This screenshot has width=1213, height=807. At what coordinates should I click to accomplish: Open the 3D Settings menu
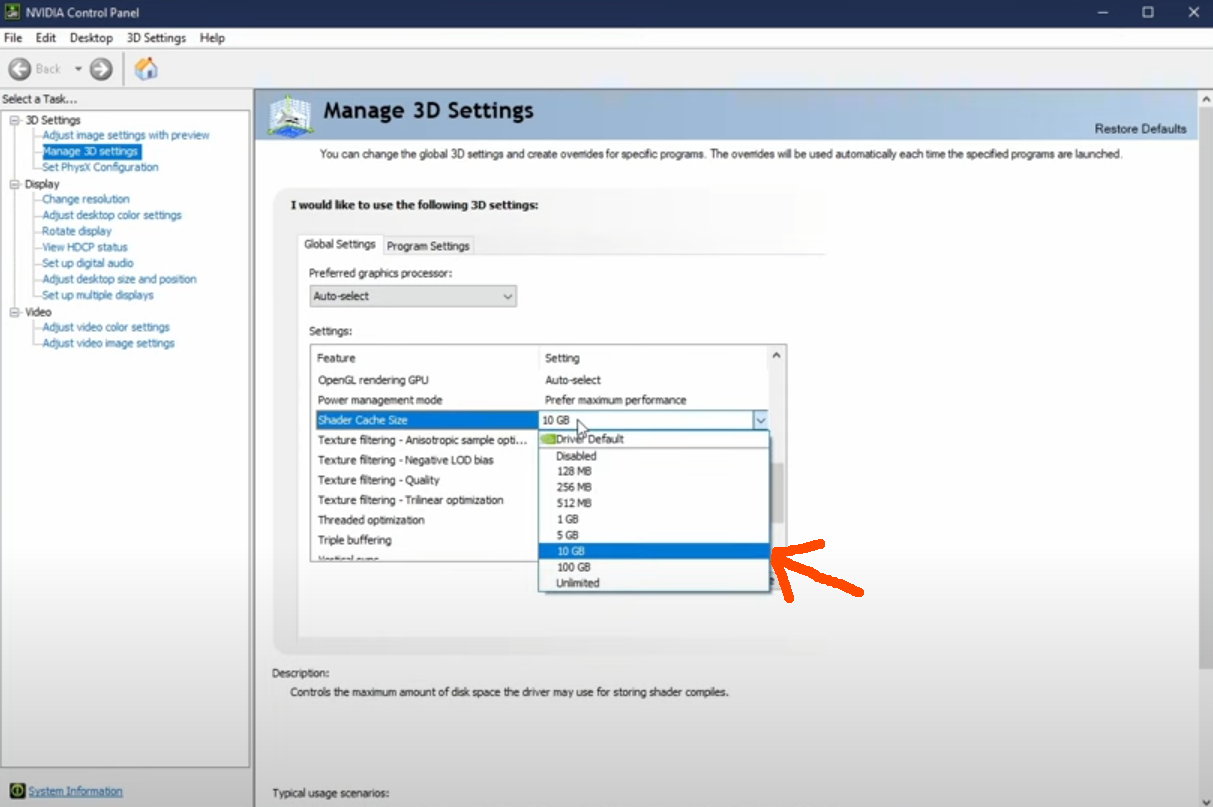pos(156,38)
